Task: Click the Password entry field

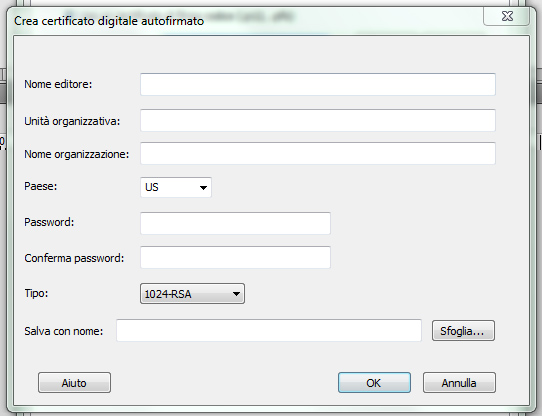Action: [x=235, y=223]
